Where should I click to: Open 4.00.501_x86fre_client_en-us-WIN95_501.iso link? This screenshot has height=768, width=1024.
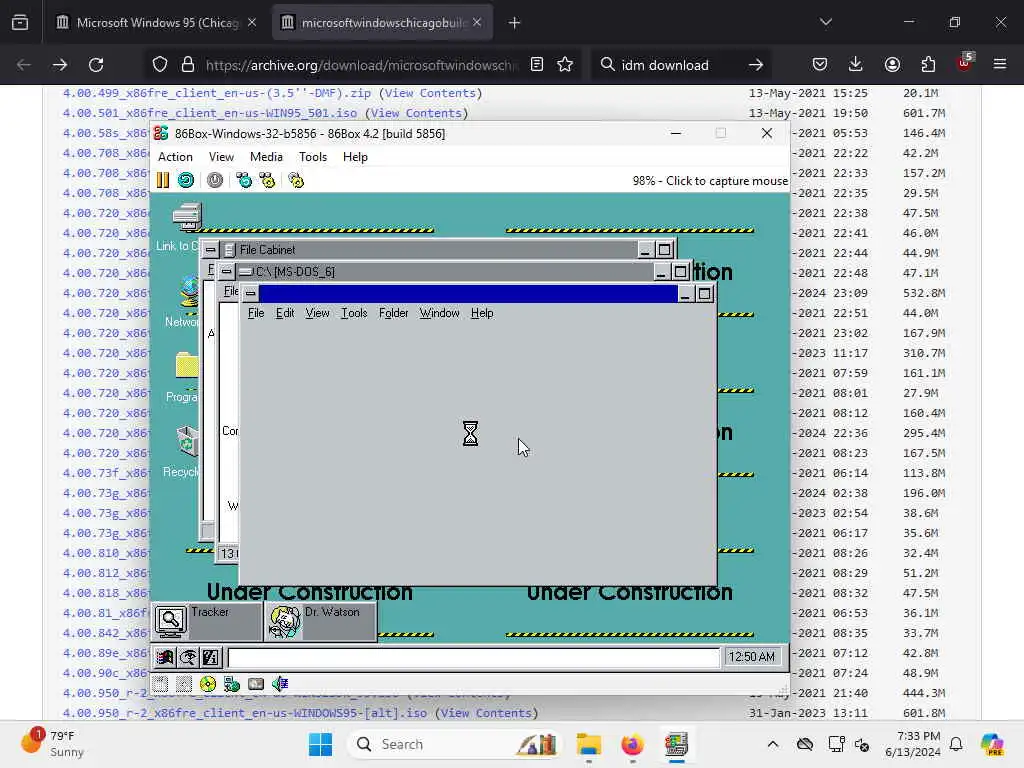(x=210, y=113)
